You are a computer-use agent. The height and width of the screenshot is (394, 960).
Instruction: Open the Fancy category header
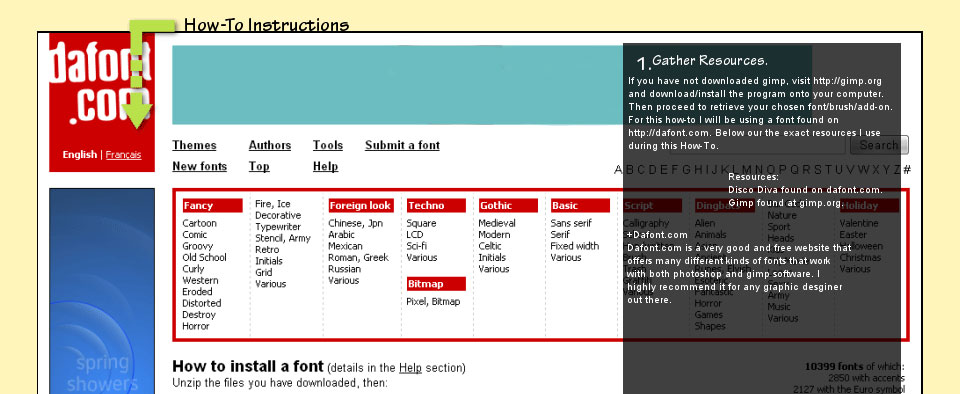click(212, 206)
